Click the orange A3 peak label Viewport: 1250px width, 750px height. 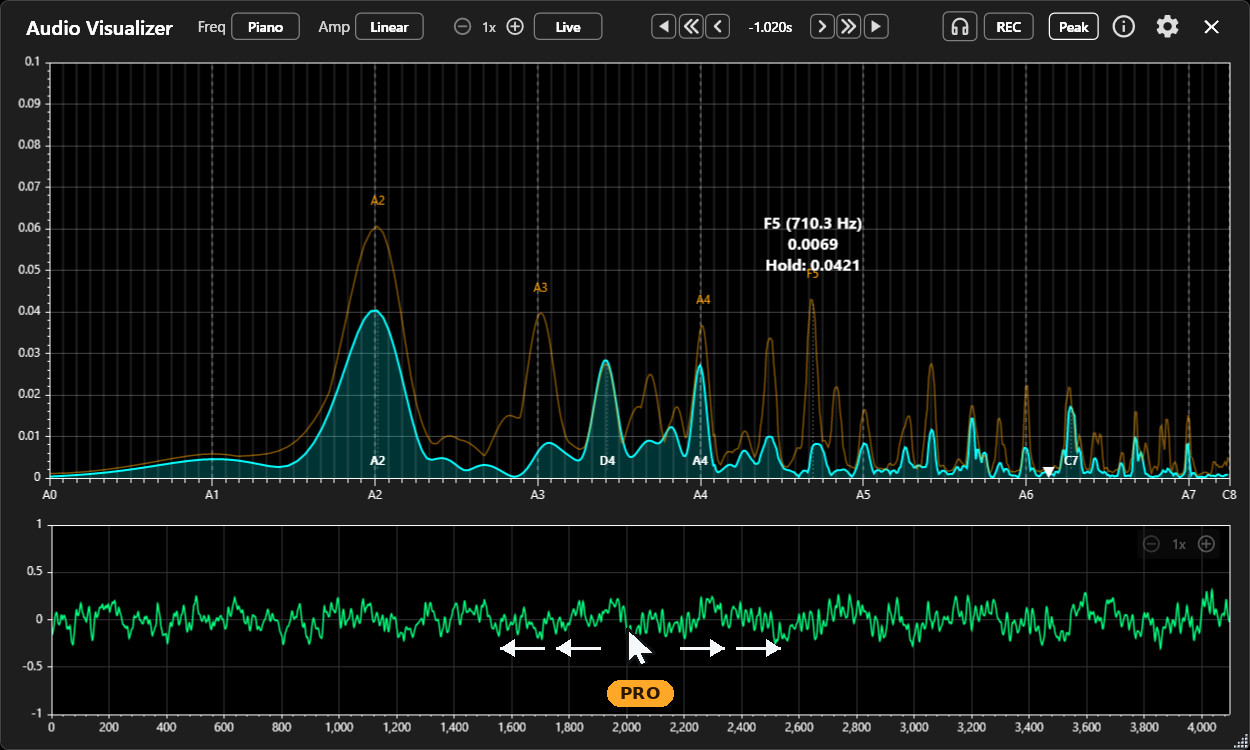coord(541,288)
